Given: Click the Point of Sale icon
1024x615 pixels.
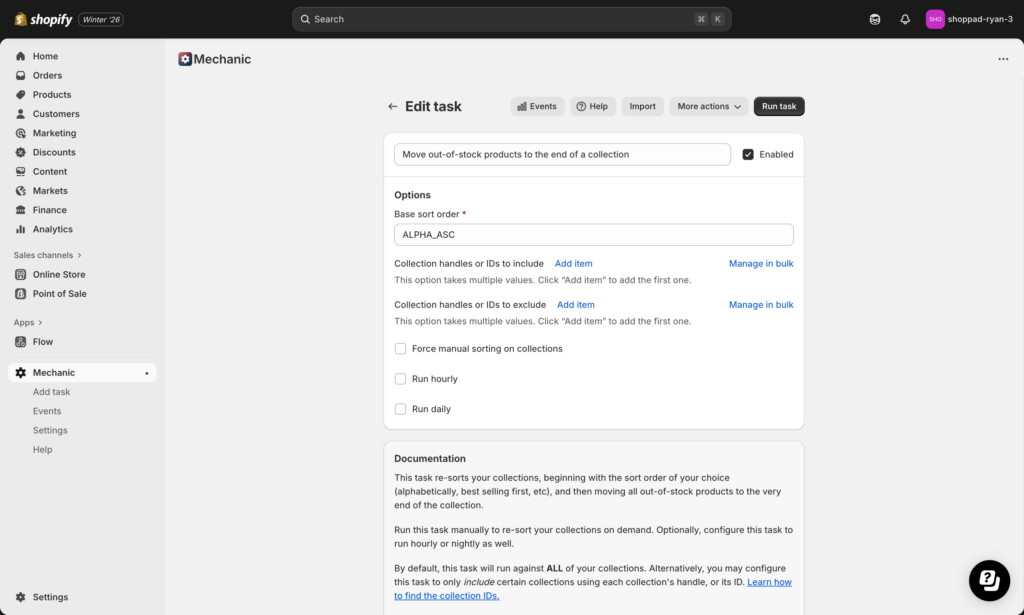Looking at the screenshot, I should tap(20, 294).
